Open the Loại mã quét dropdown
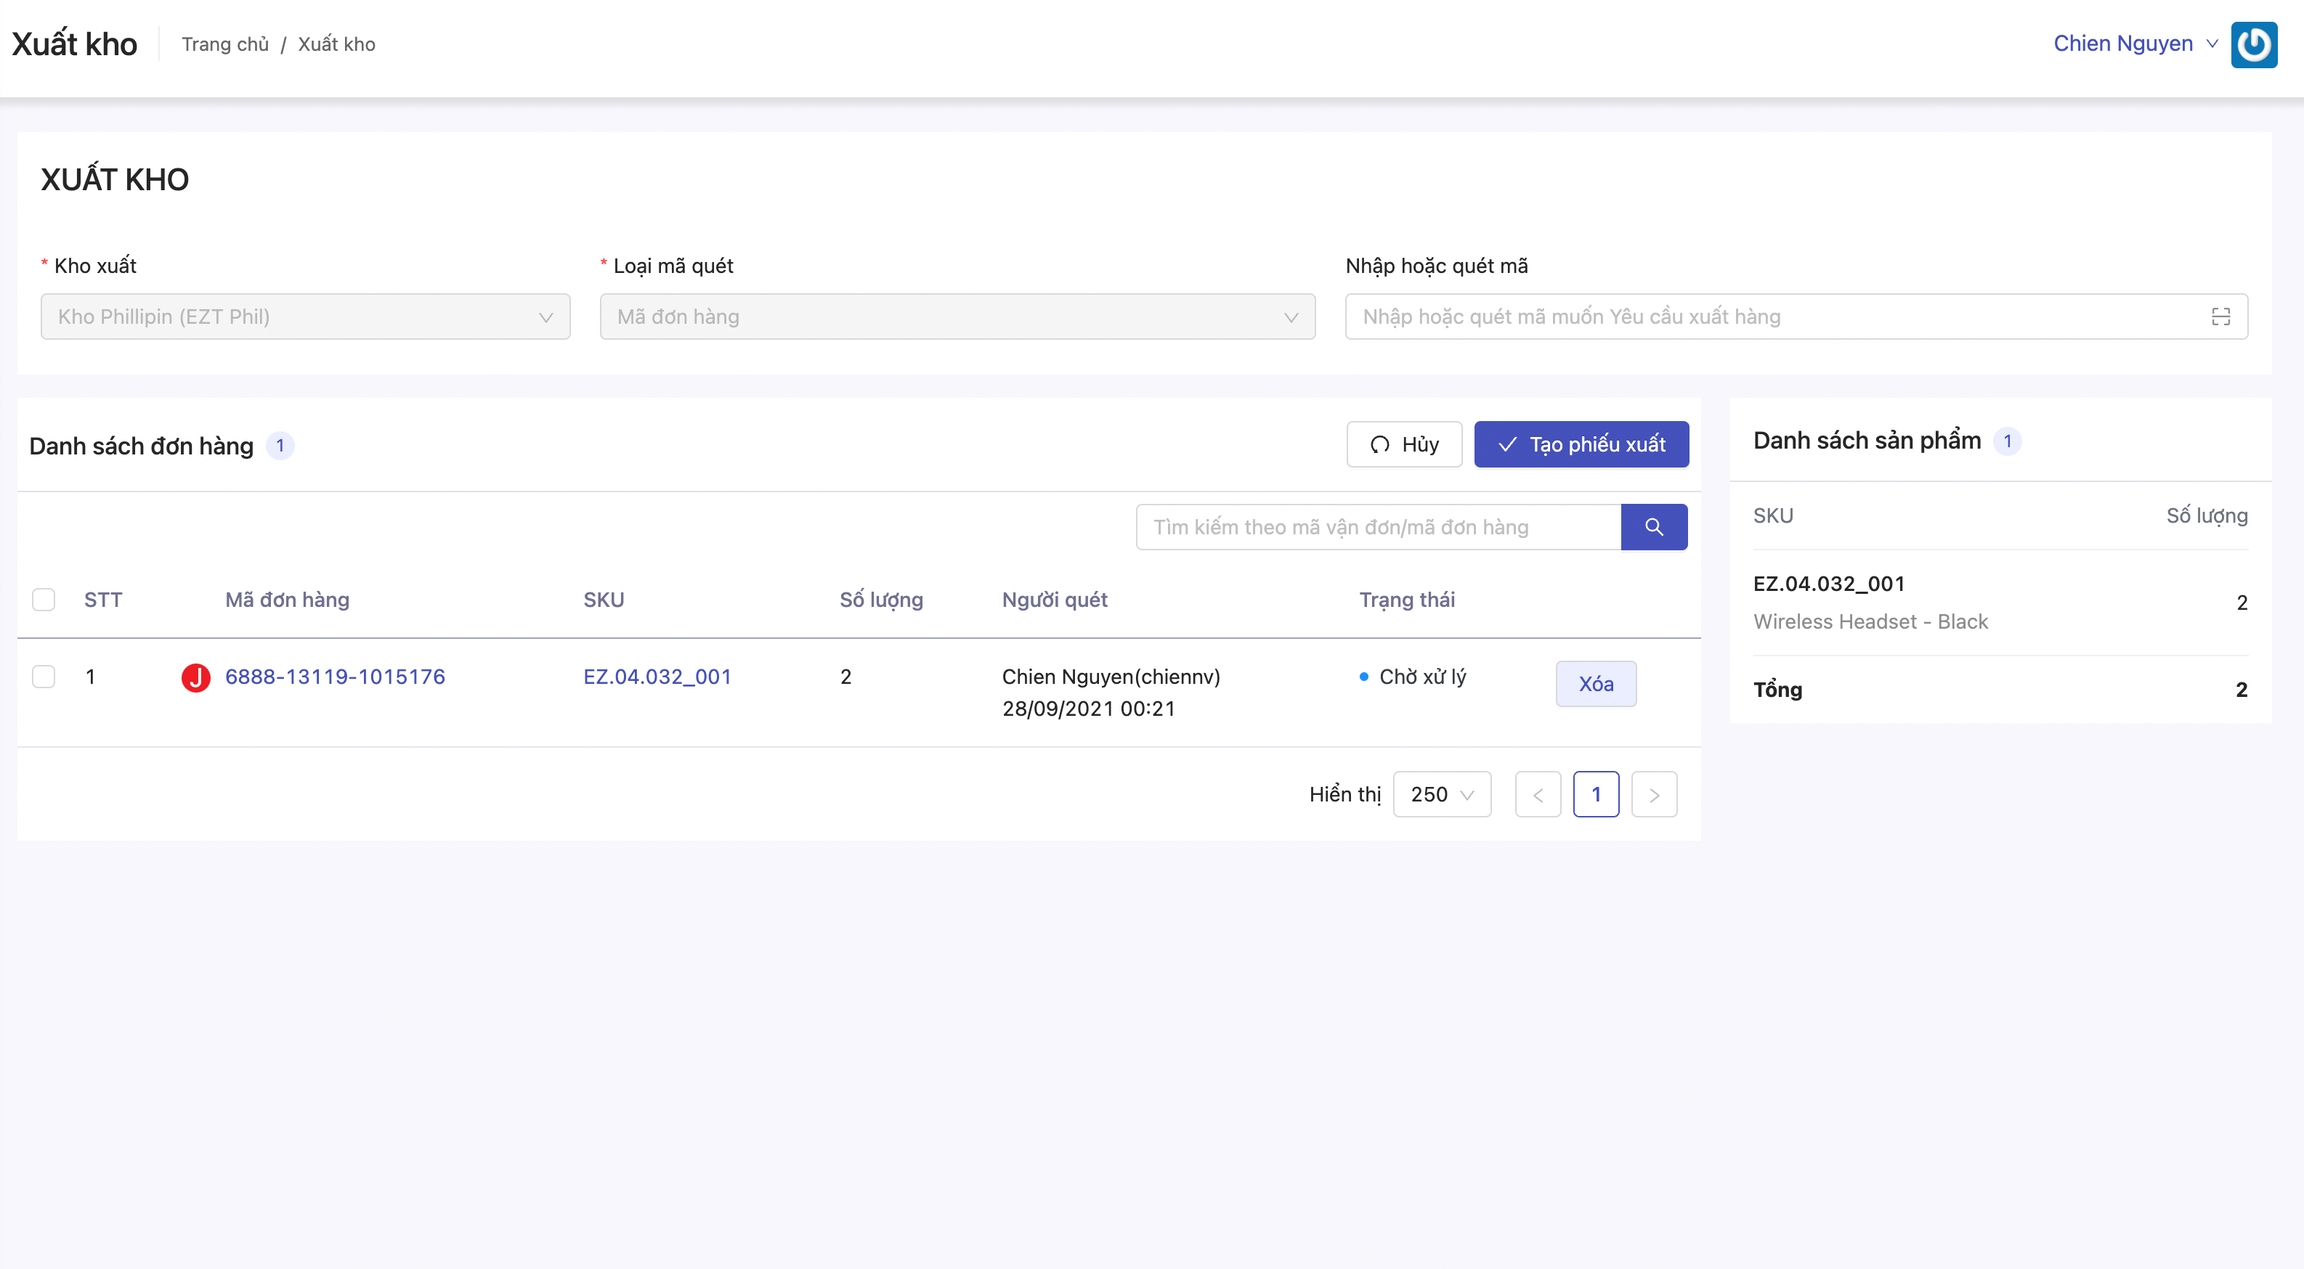 point(956,317)
